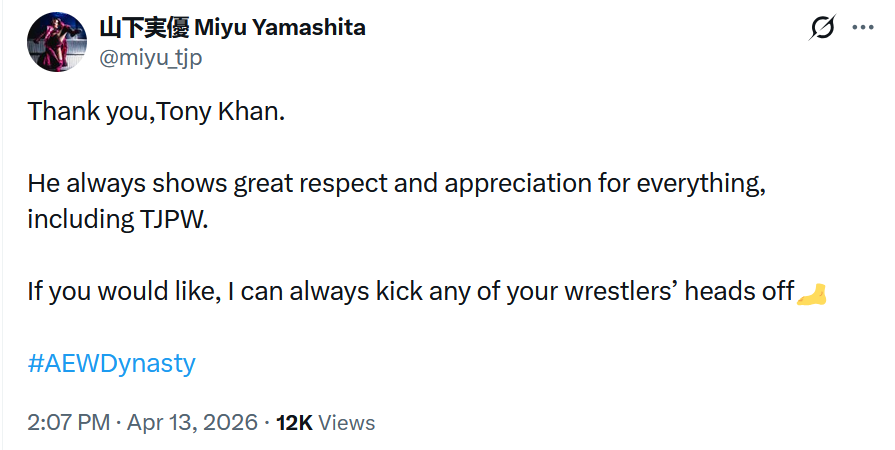
Task: Open the three-dot More options menu
Action: click(862, 28)
